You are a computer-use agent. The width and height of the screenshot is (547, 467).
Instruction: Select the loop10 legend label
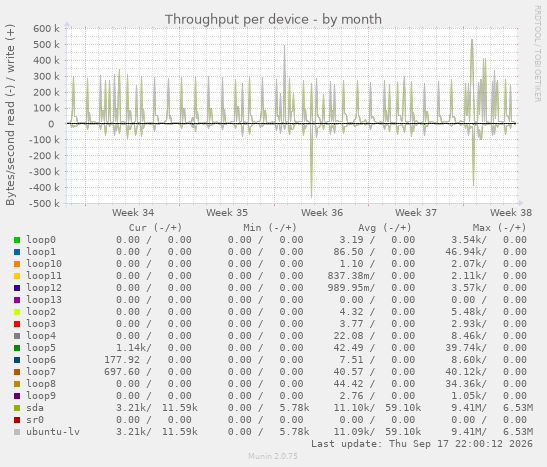pyautogui.click(x=44, y=264)
